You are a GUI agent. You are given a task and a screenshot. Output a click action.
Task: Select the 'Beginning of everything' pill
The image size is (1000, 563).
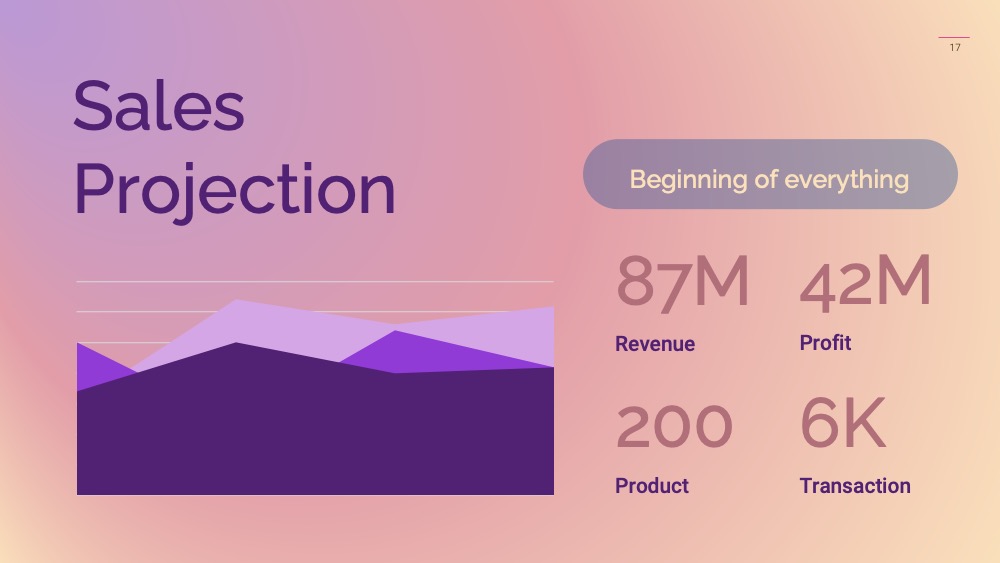(x=770, y=174)
